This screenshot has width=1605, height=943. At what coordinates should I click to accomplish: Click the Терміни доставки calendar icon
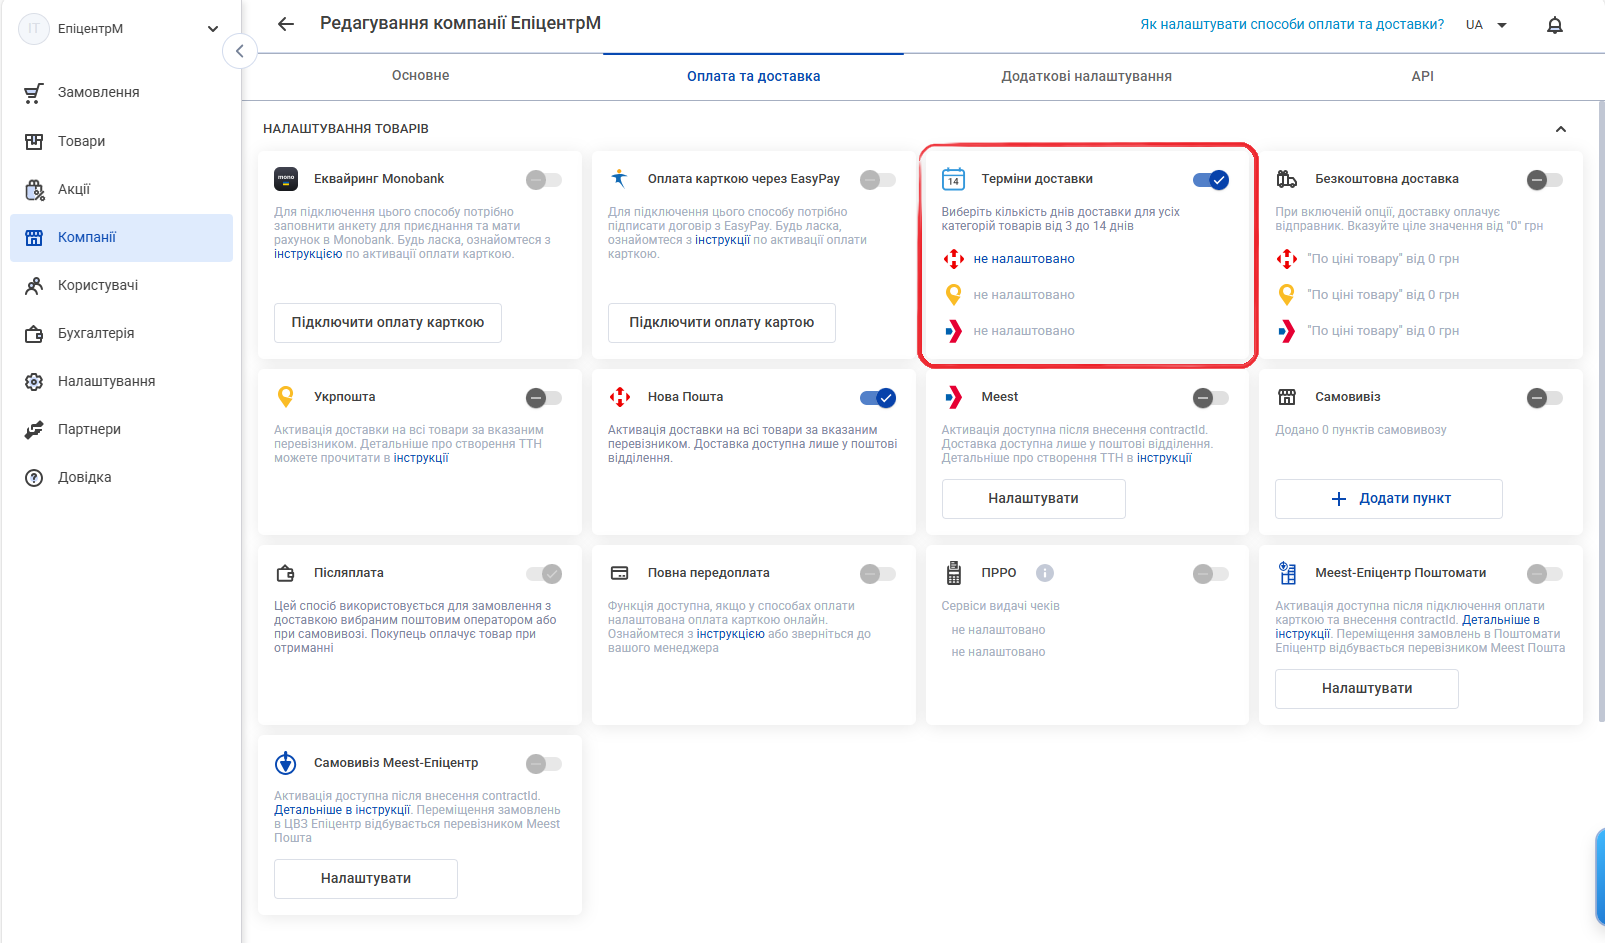tap(953, 179)
